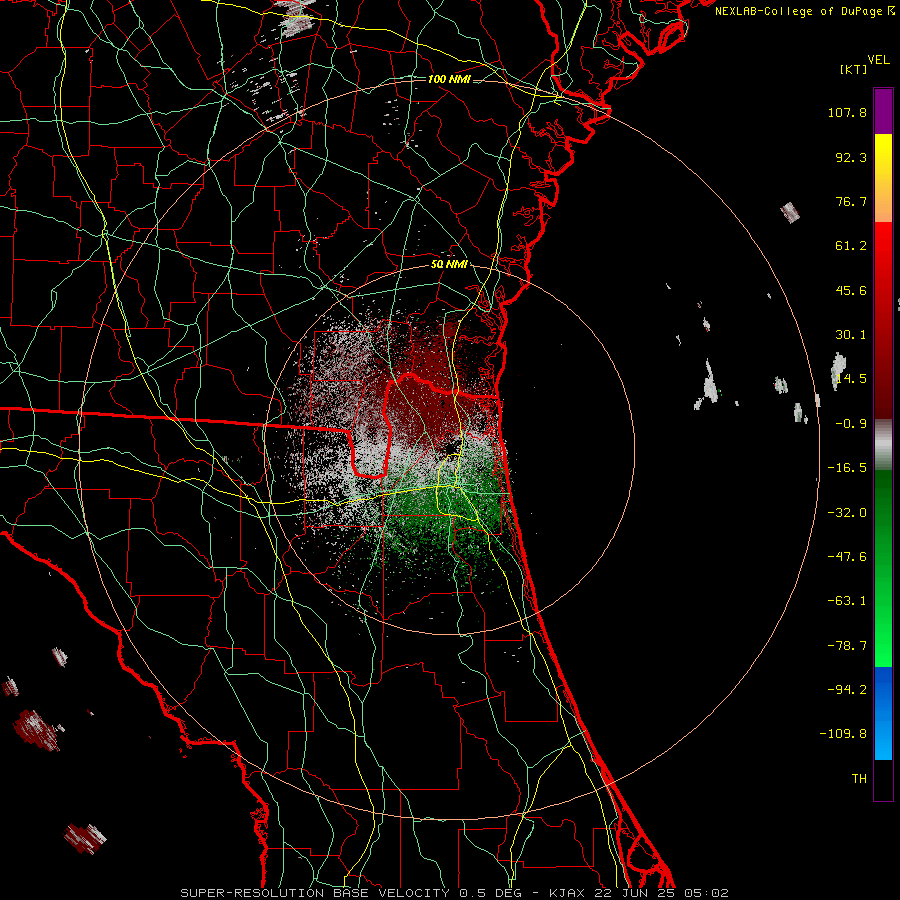Click the Super-Resolution Base Velocity KJAX caption

(x=455, y=893)
